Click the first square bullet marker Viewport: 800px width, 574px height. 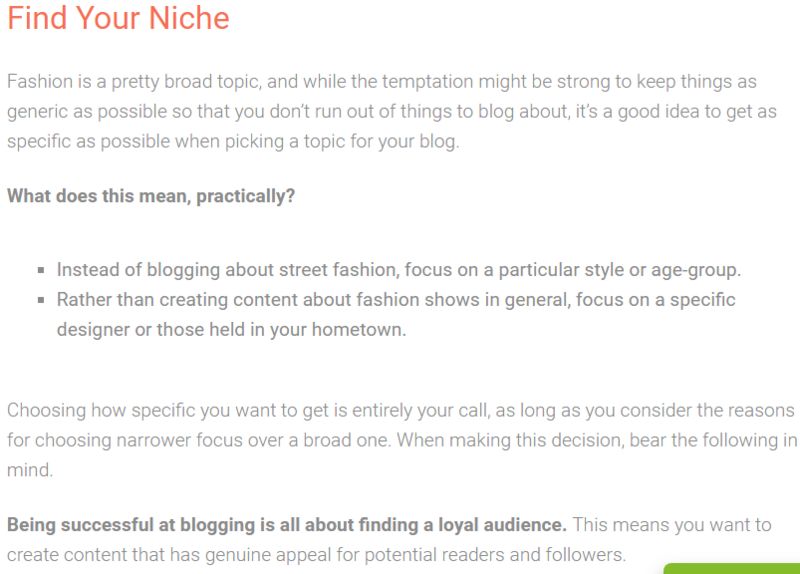point(42,271)
